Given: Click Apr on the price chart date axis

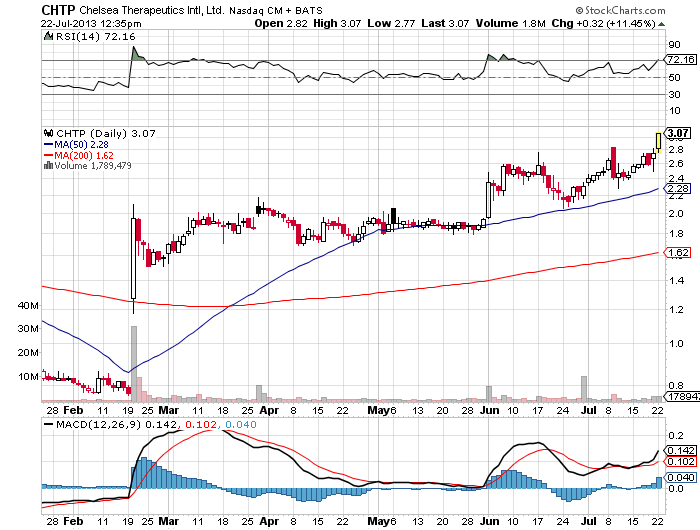Looking at the screenshot, I should (x=269, y=410).
